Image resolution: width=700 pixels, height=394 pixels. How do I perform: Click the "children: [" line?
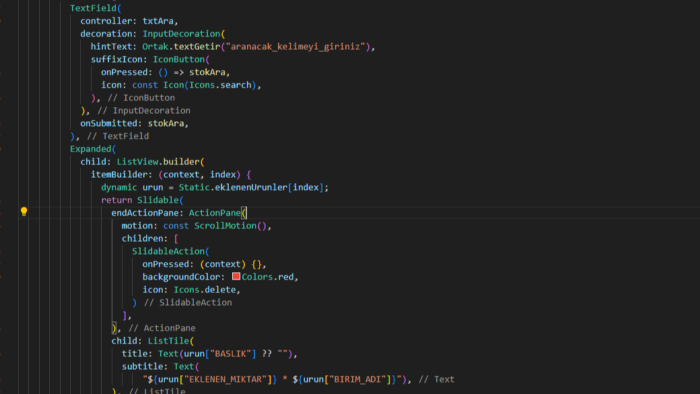point(150,238)
